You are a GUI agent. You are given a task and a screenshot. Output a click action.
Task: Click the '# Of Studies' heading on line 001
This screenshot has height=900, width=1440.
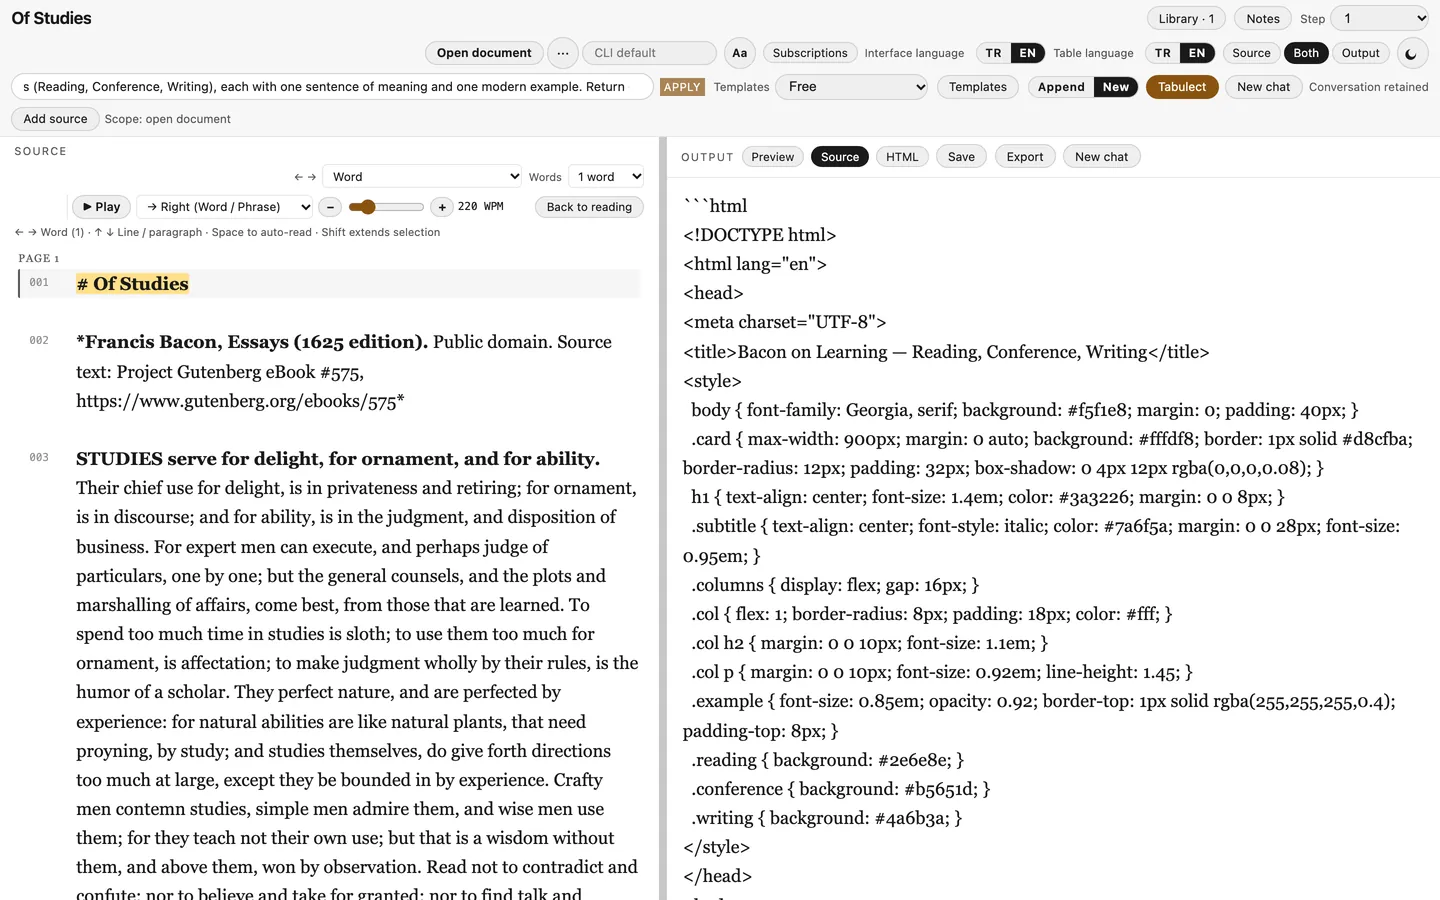pos(132,284)
